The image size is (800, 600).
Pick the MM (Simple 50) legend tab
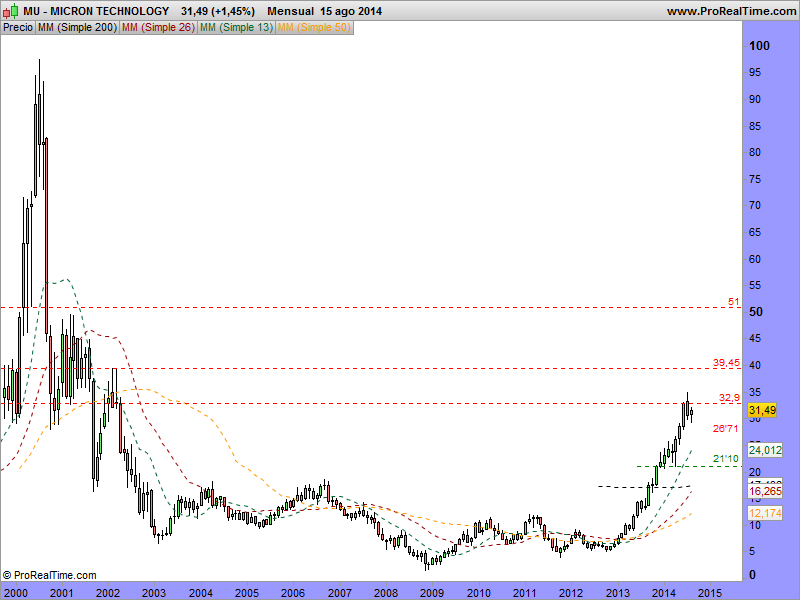314,28
